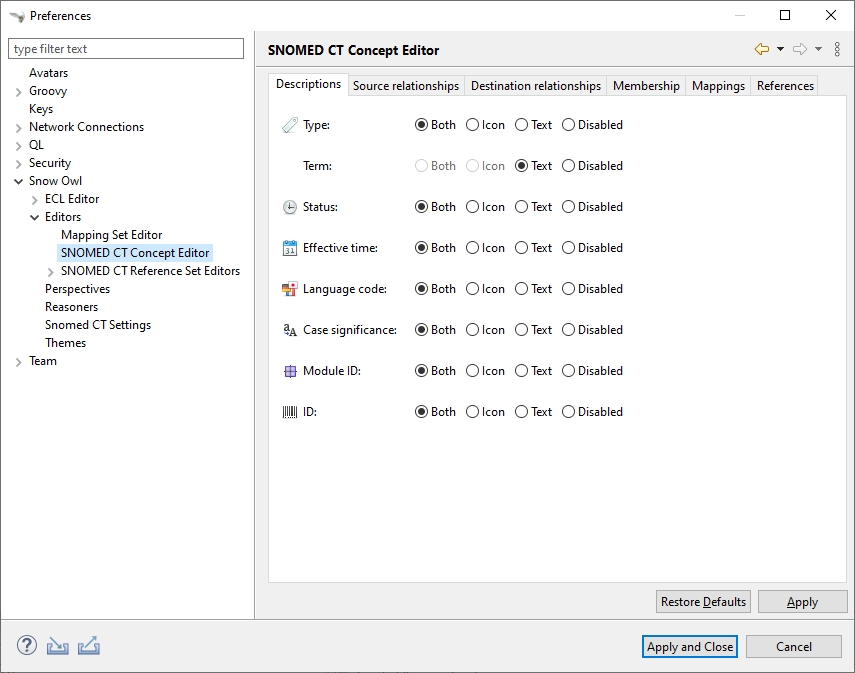Open the back history dropdown arrow
Screen dimensions: 855x673
780,49
